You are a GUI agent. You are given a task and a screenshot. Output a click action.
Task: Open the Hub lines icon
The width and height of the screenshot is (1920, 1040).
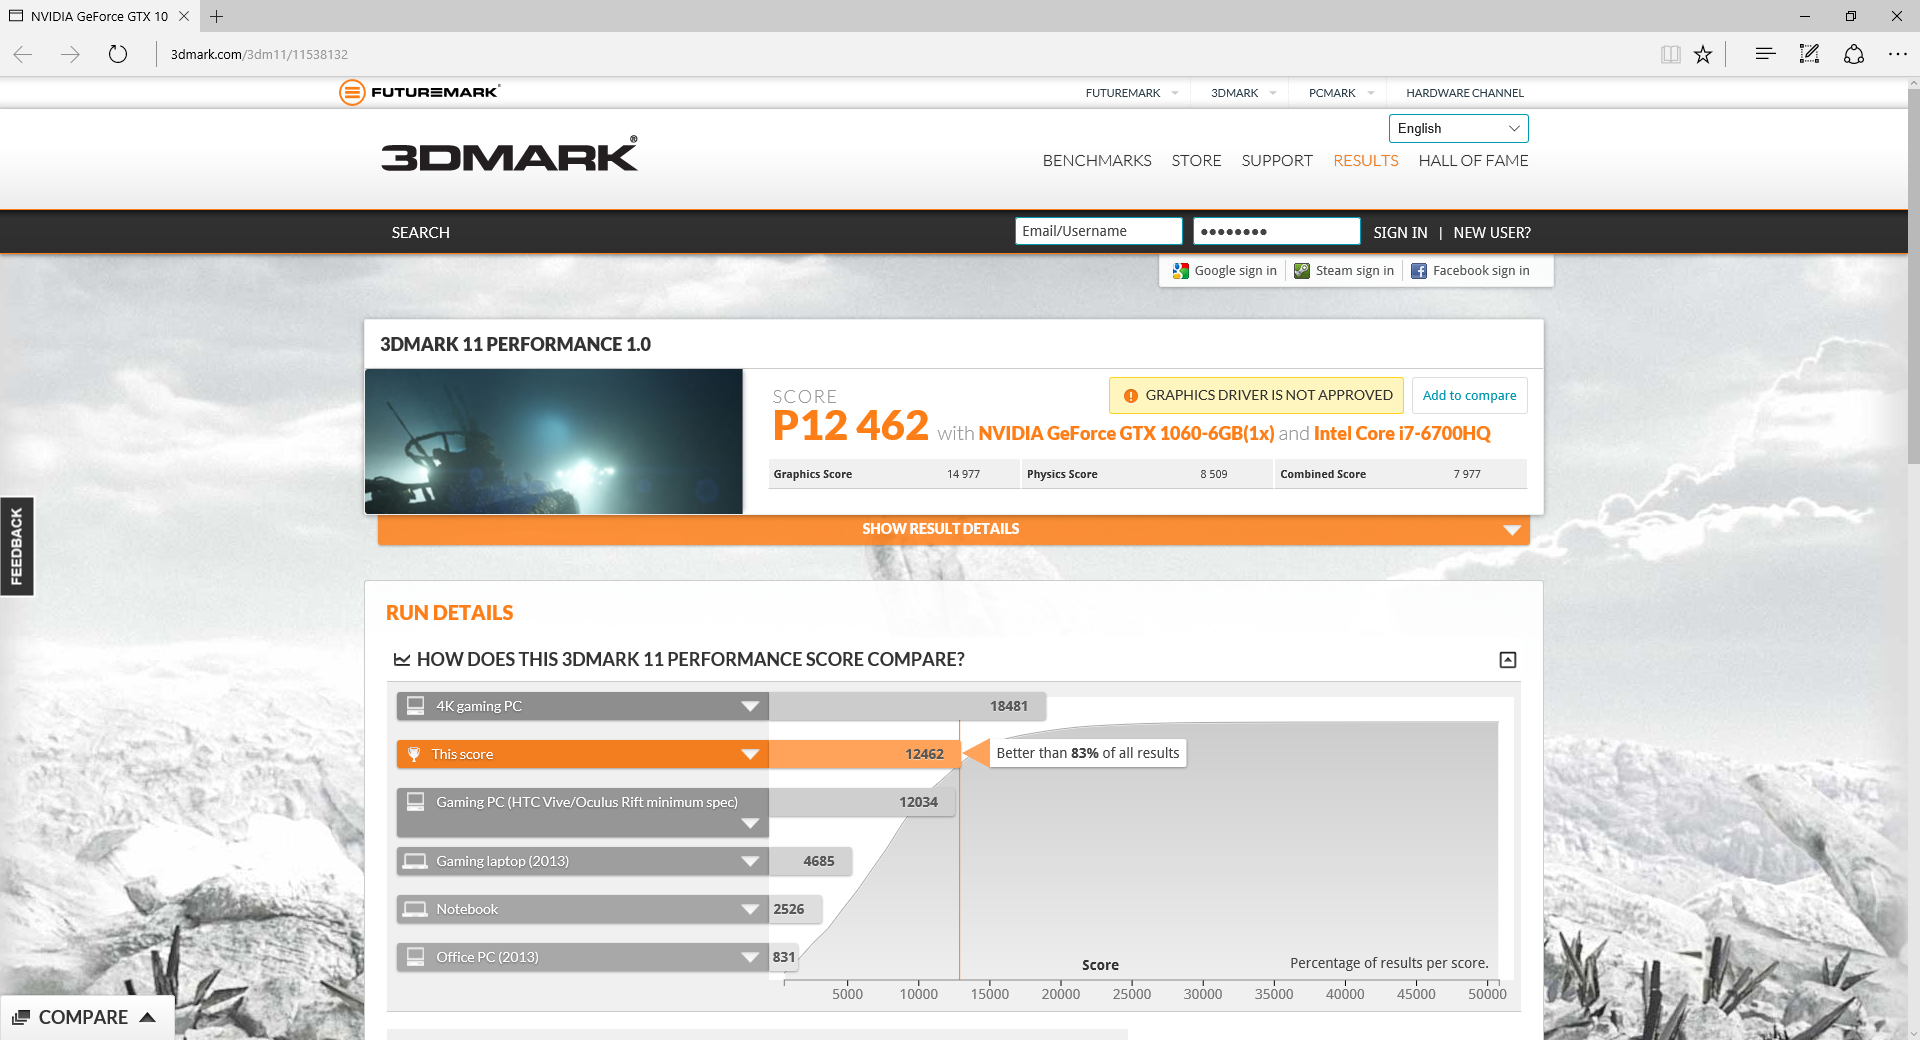pyautogui.click(x=1765, y=54)
